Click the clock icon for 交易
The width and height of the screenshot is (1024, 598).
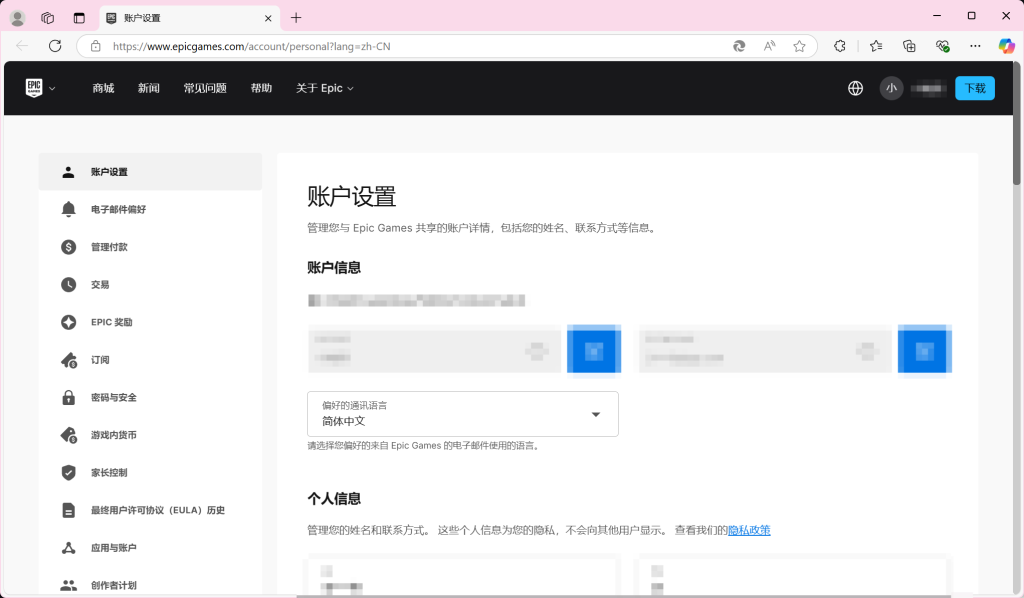coord(68,285)
